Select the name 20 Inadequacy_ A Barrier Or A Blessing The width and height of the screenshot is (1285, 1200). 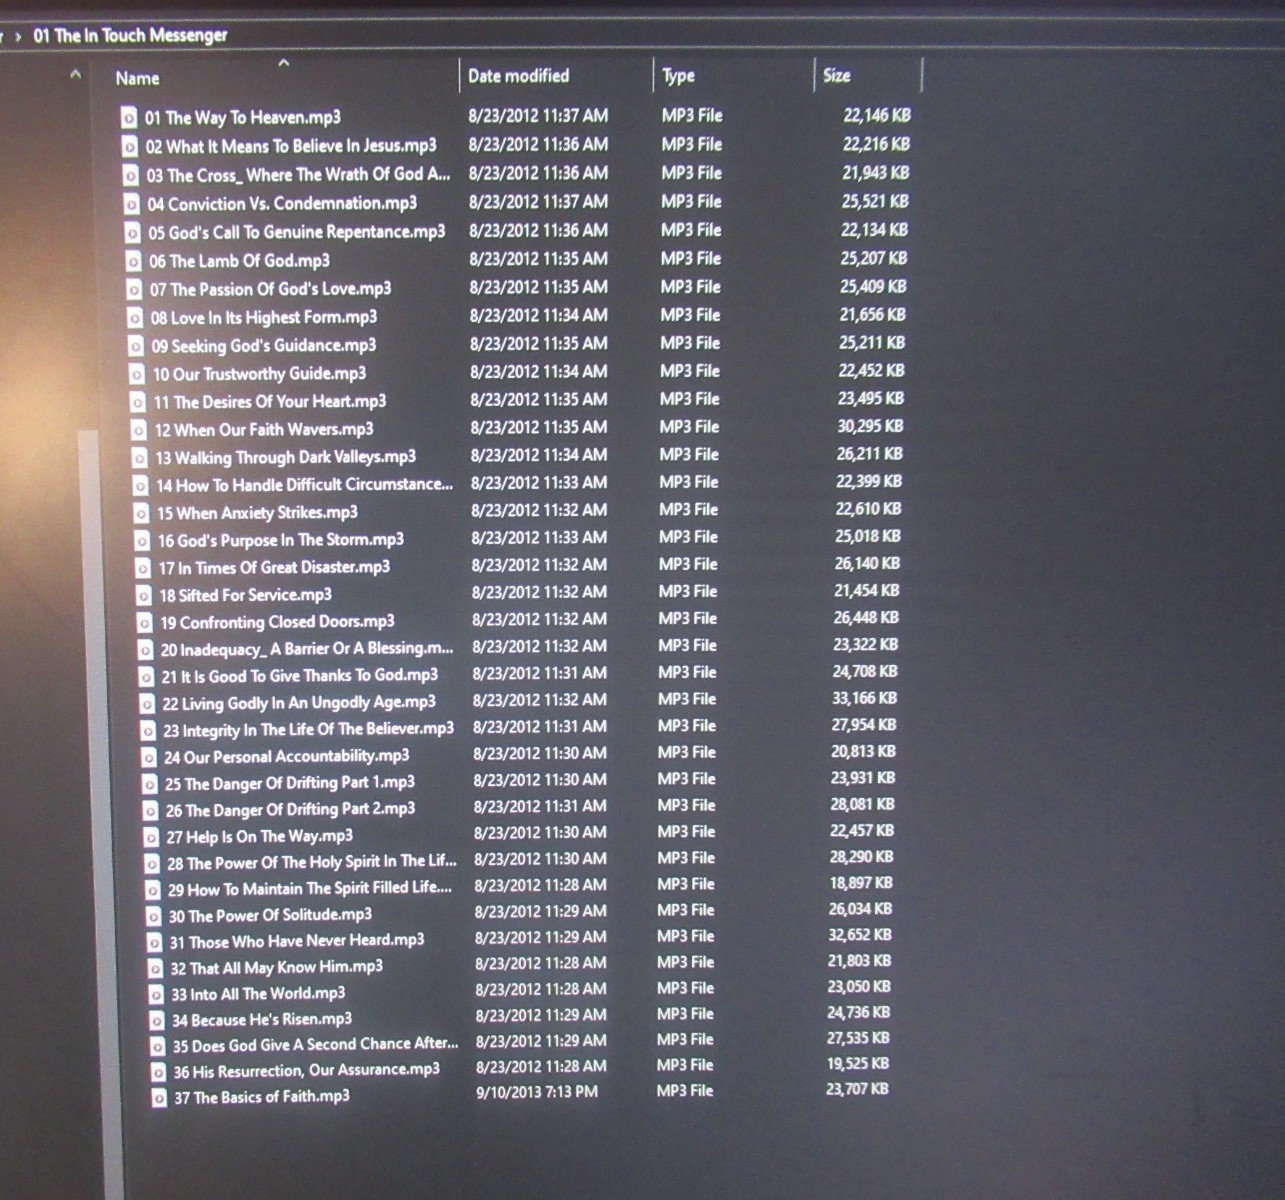(307, 649)
